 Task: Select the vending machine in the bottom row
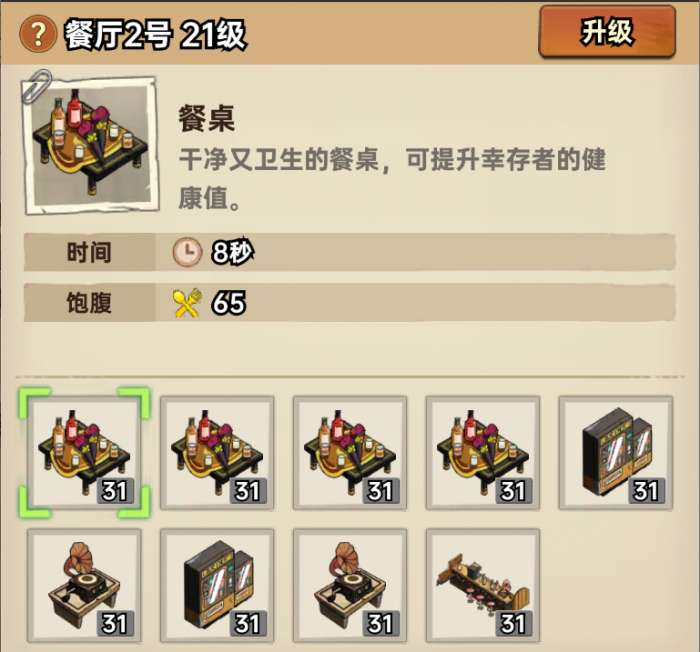217,585
